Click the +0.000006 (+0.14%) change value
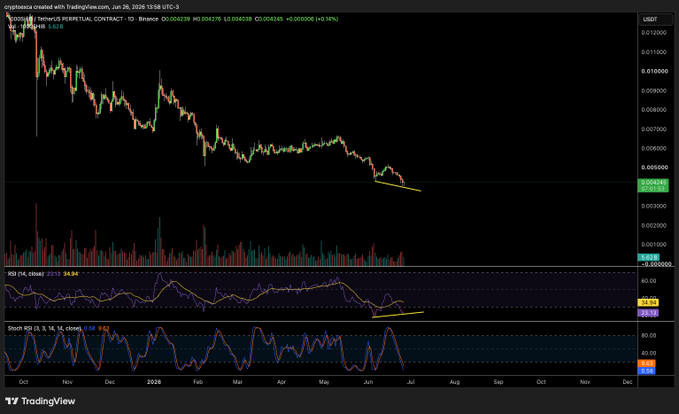Screen dimensions: 679x414 pos(312,19)
